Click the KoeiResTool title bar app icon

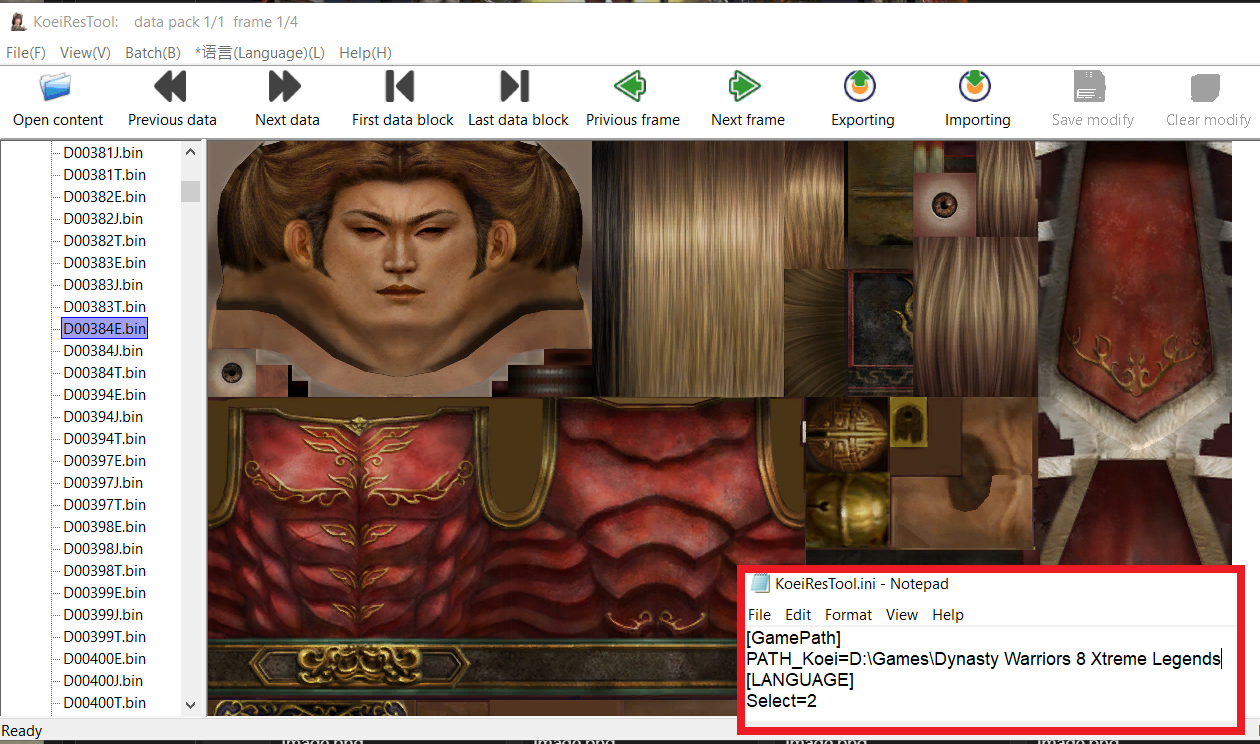tap(17, 22)
